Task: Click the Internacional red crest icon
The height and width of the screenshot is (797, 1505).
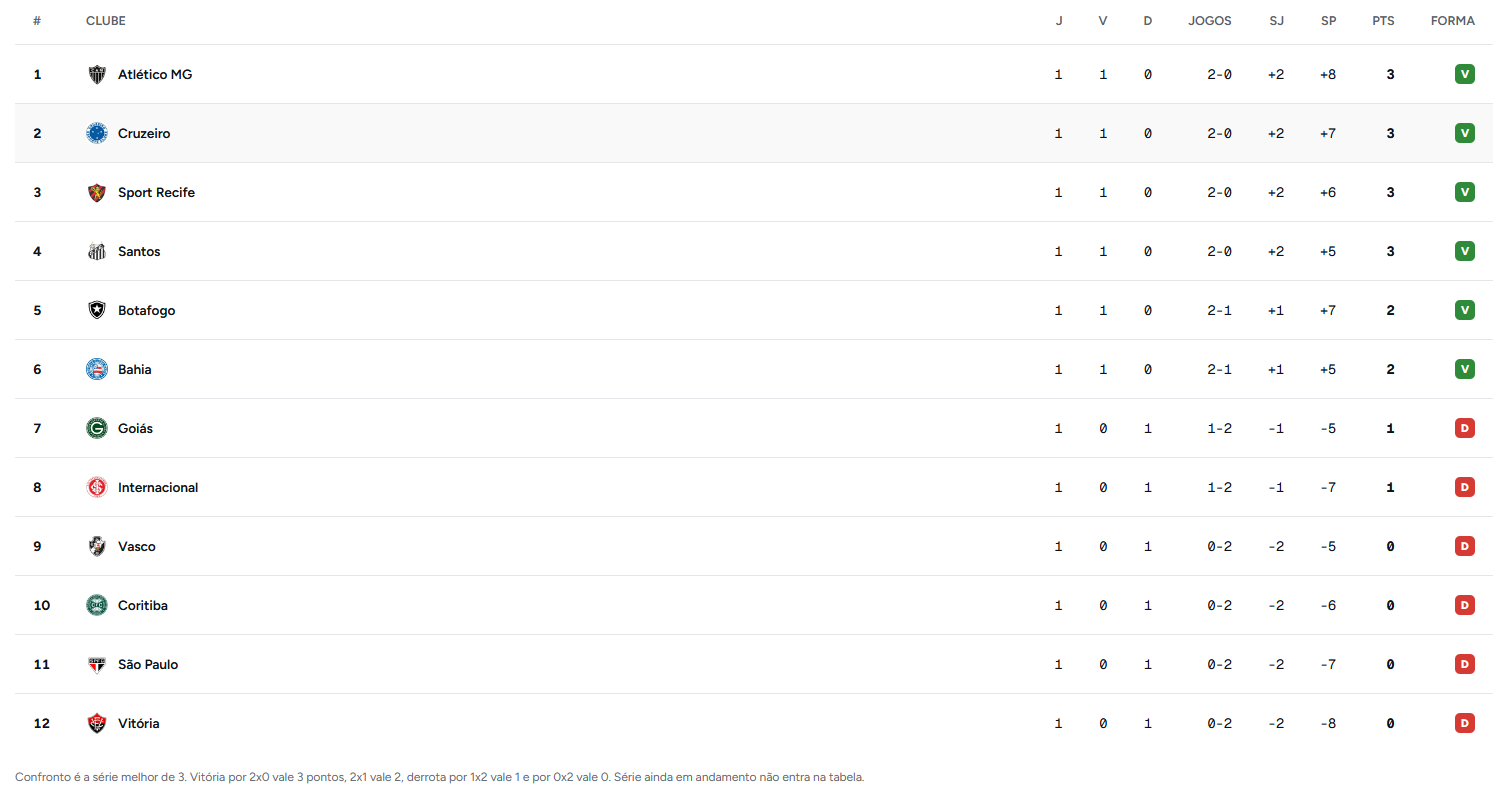Action: [96, 487]
